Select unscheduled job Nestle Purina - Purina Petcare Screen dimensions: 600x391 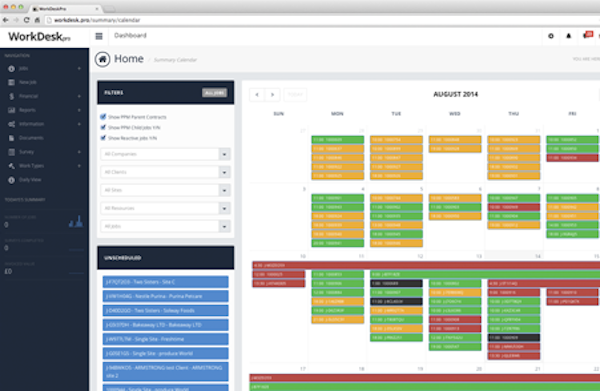click(165, 296)
